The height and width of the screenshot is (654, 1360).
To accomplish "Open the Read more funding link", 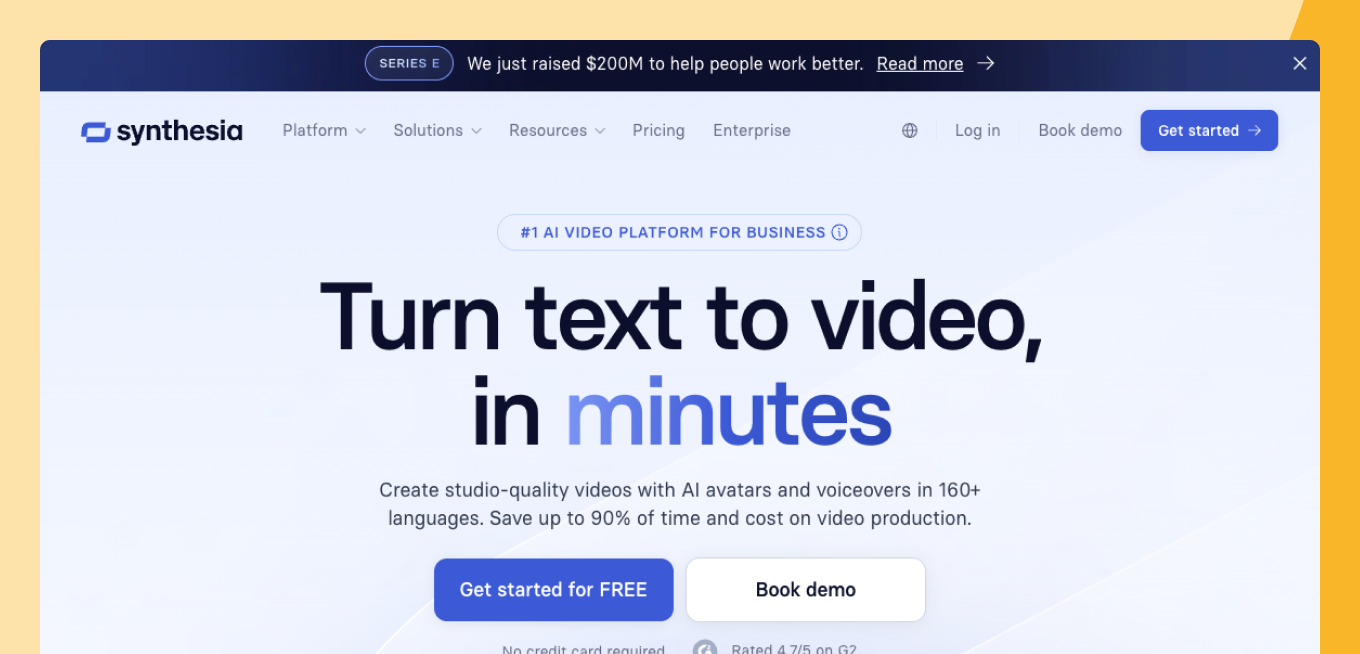I will point(920,64).
